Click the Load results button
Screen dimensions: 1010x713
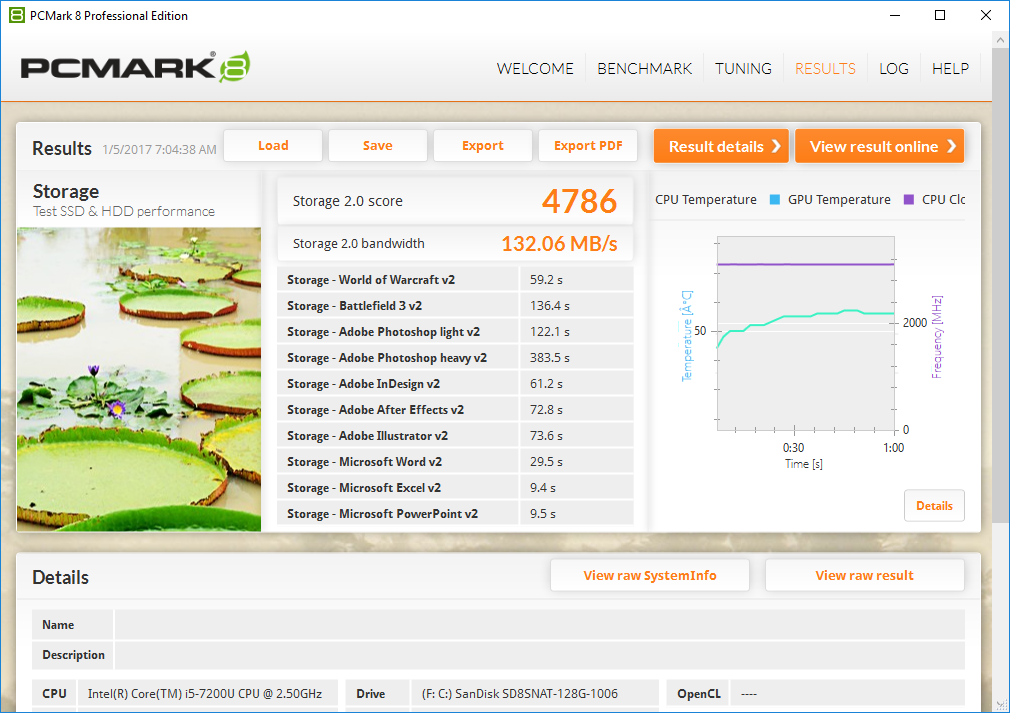(x=273, y=146)
